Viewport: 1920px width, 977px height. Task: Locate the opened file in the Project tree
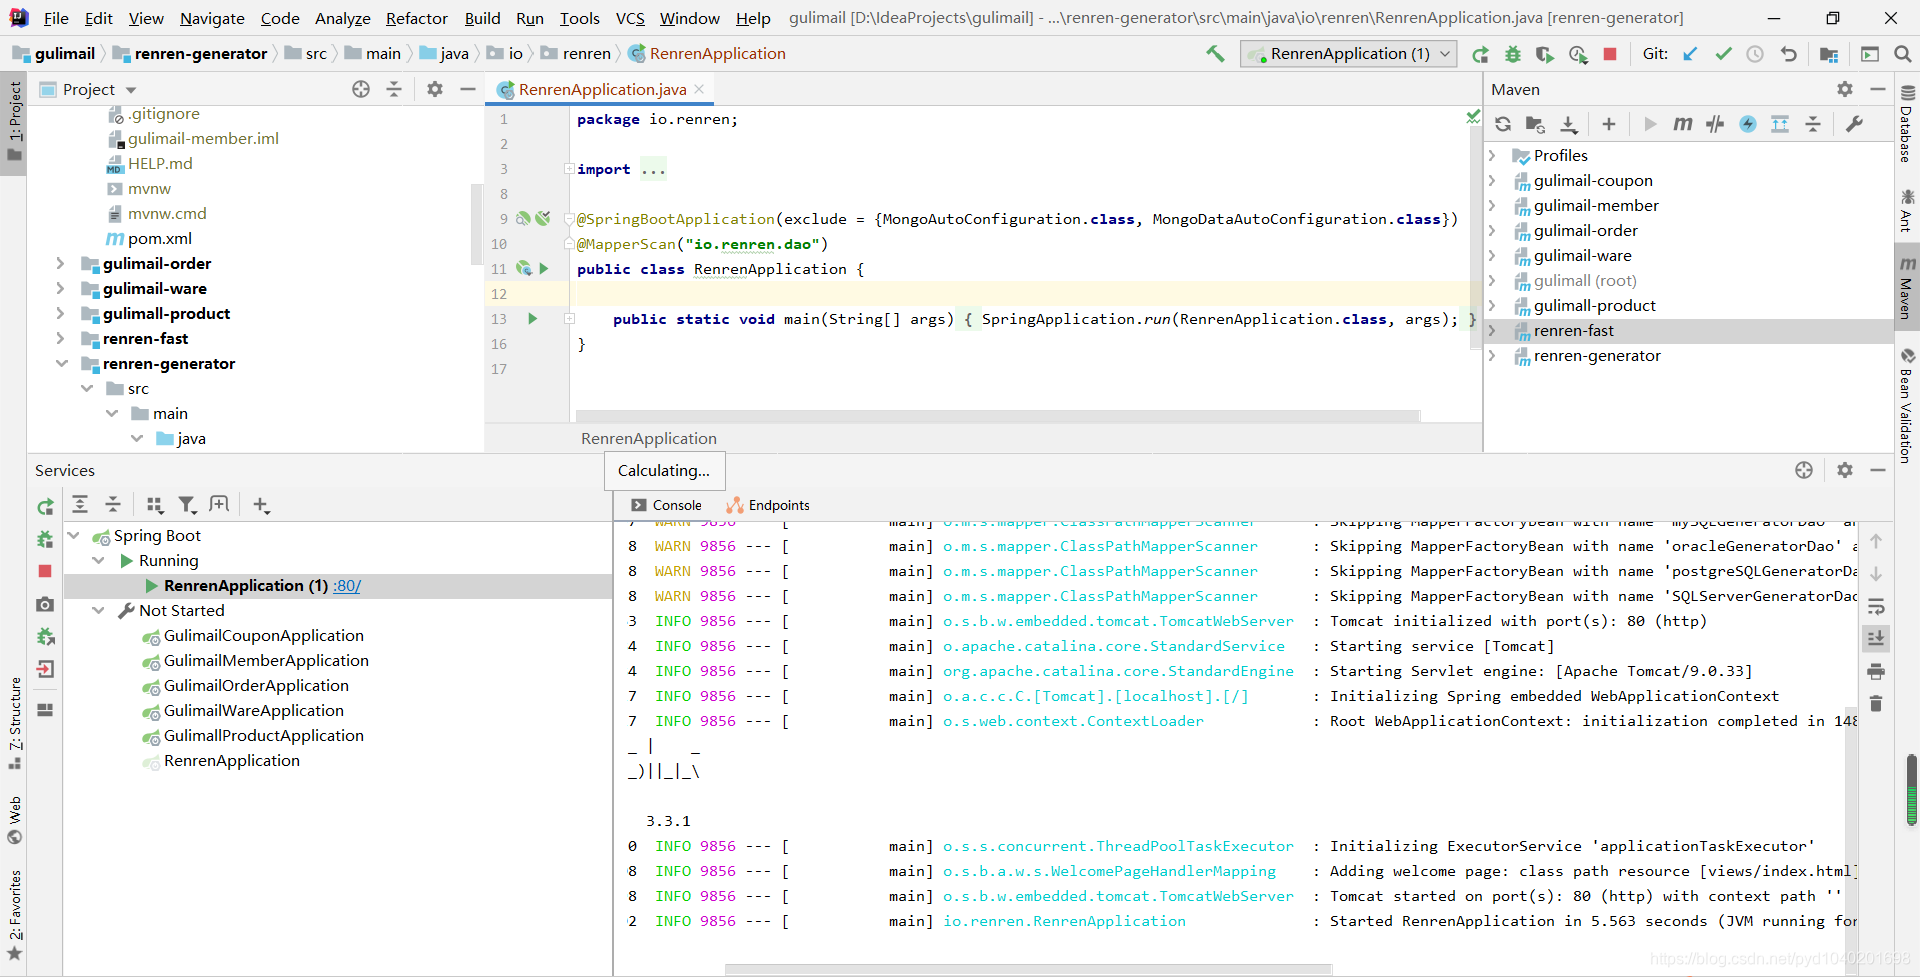(x=361, y=89)
